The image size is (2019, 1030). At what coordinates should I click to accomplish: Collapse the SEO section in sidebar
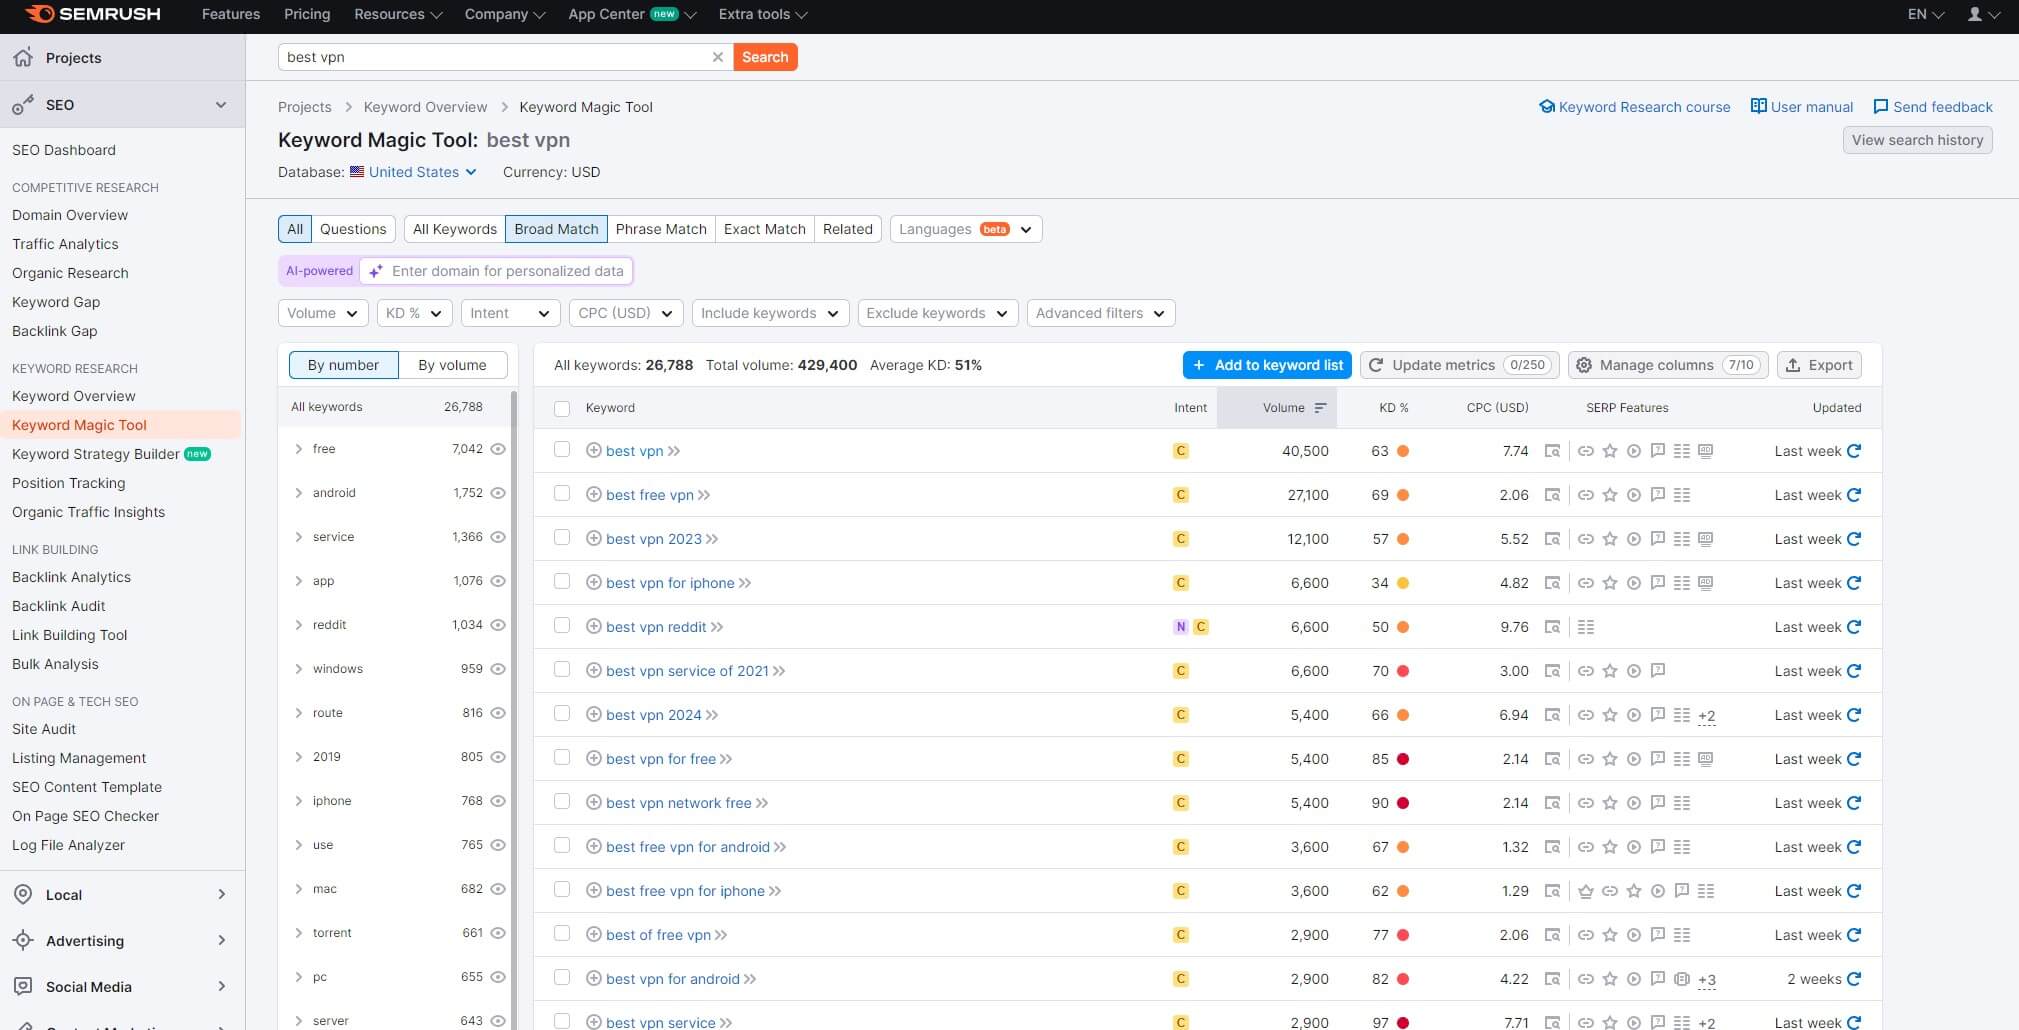[x=221, y=105]
